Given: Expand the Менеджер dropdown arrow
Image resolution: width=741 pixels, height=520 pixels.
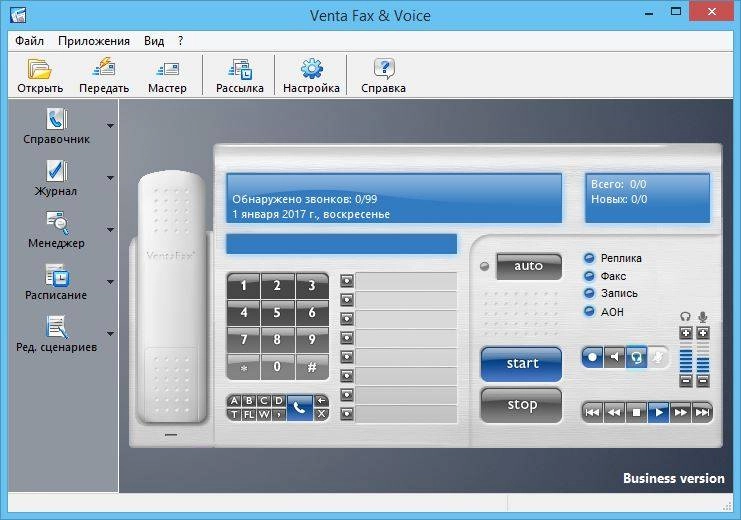Looking at the screenshot, I should point(110,230).
